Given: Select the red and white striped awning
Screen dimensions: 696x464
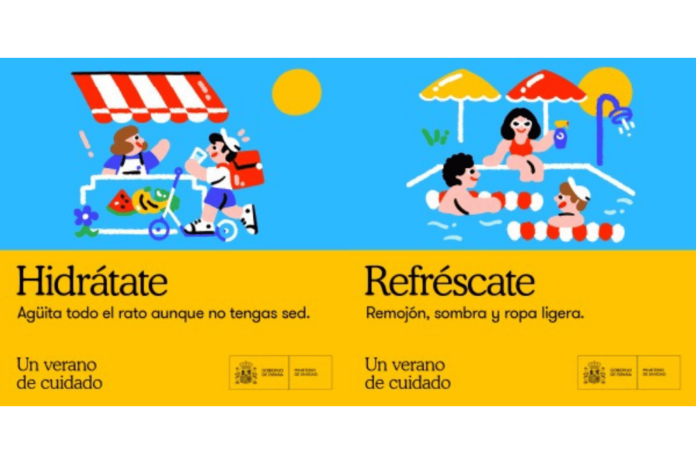Looking at the screenshot, I should coord(150,98).
